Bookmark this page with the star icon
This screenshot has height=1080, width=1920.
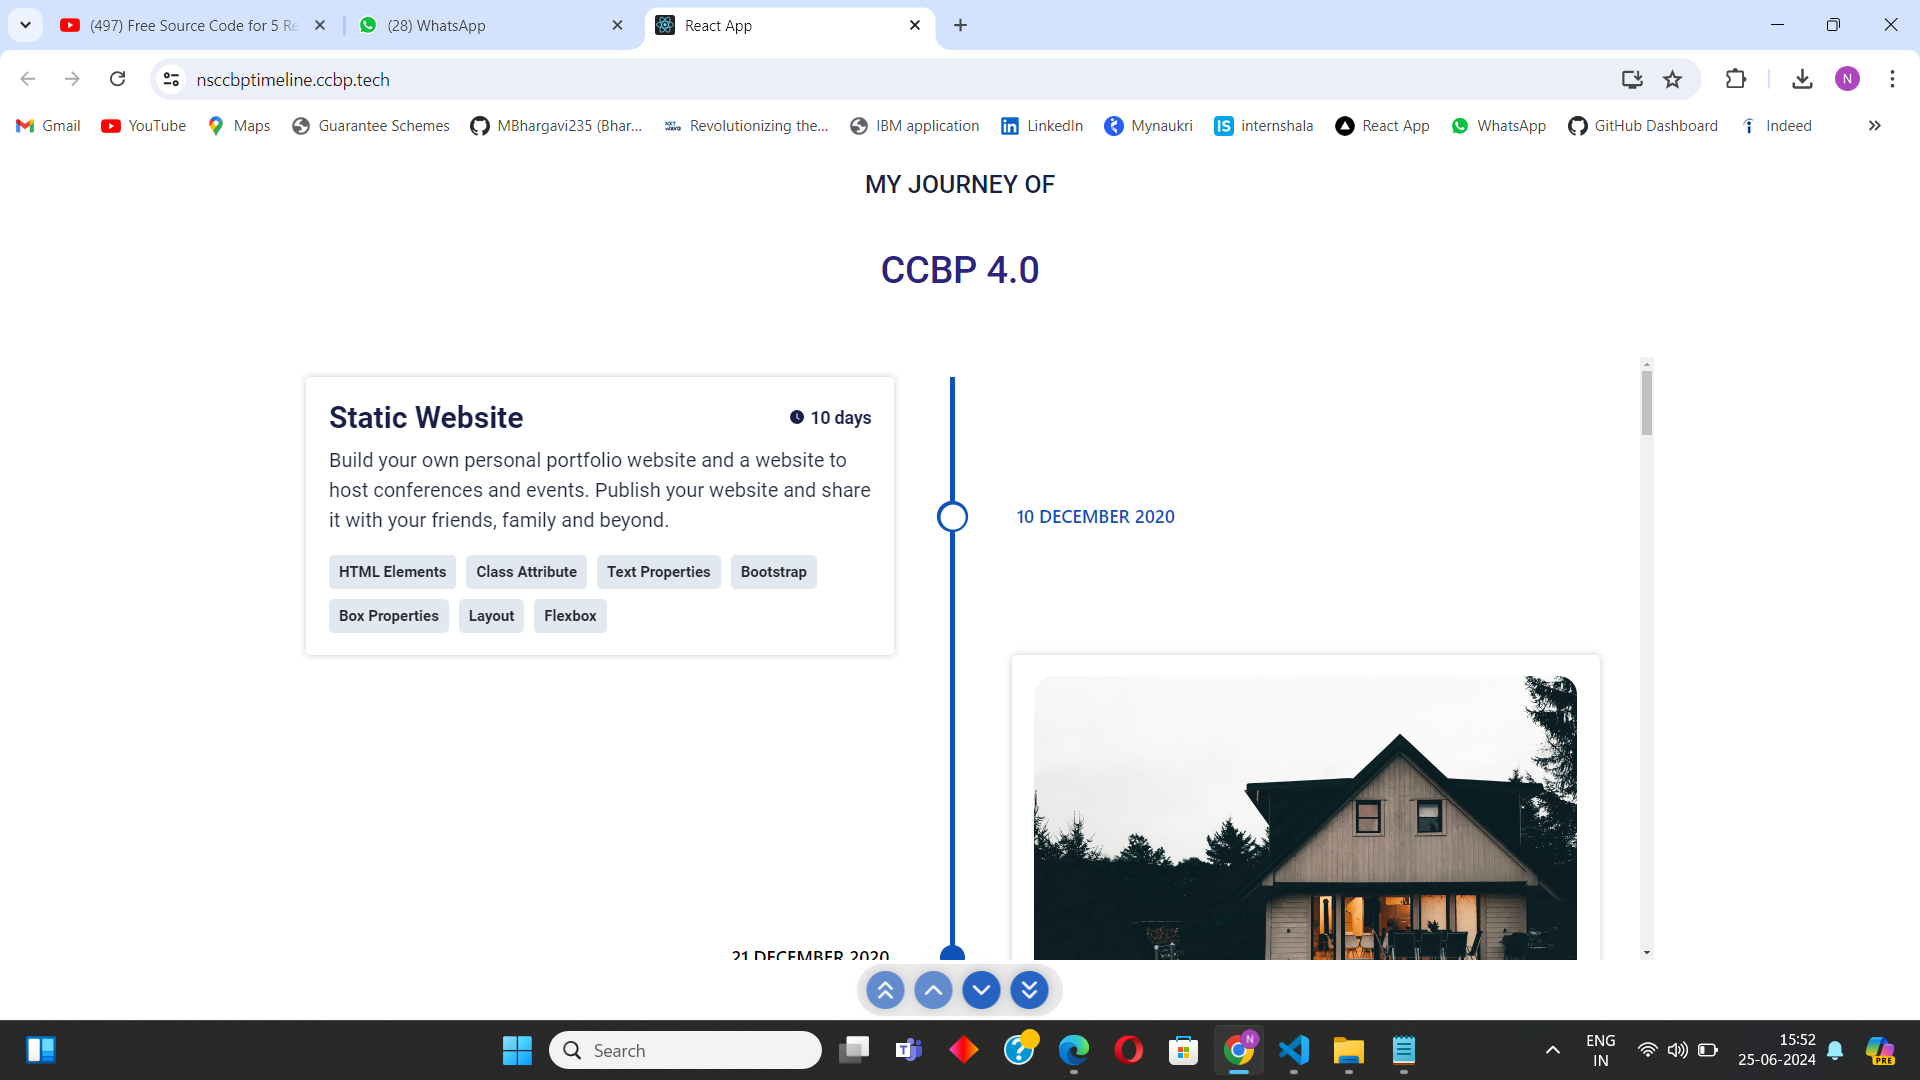tap(1672, 79)
